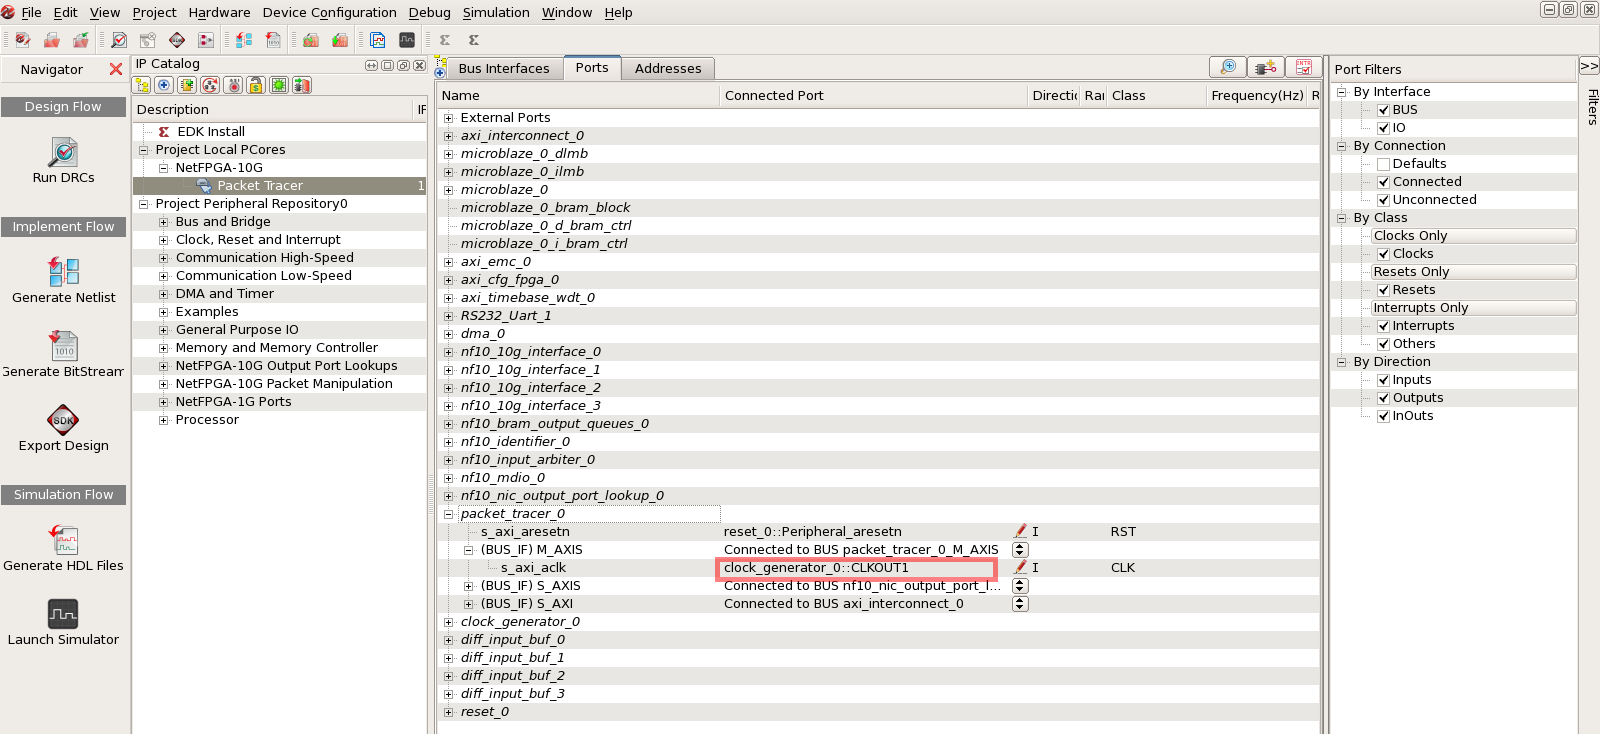Click the Export Design SDK icon
The height and width of the screenshot is (734, 1600).
(63, 420)
